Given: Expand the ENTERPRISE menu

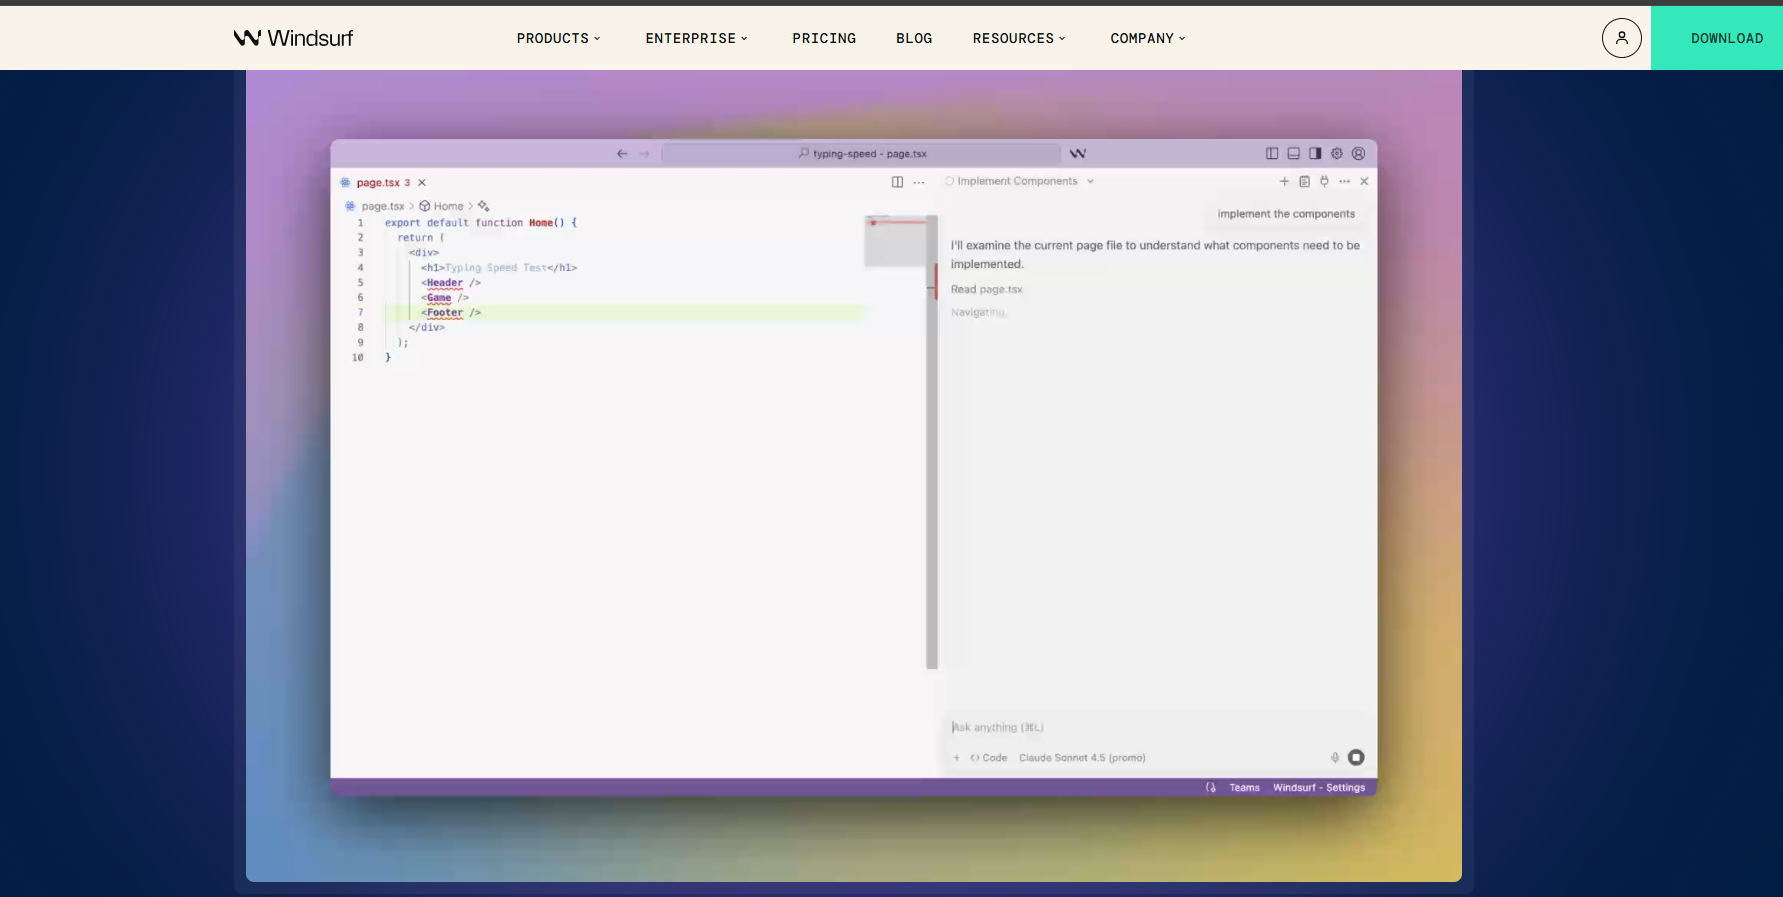Looking at the screenshot, I should 696,38.
